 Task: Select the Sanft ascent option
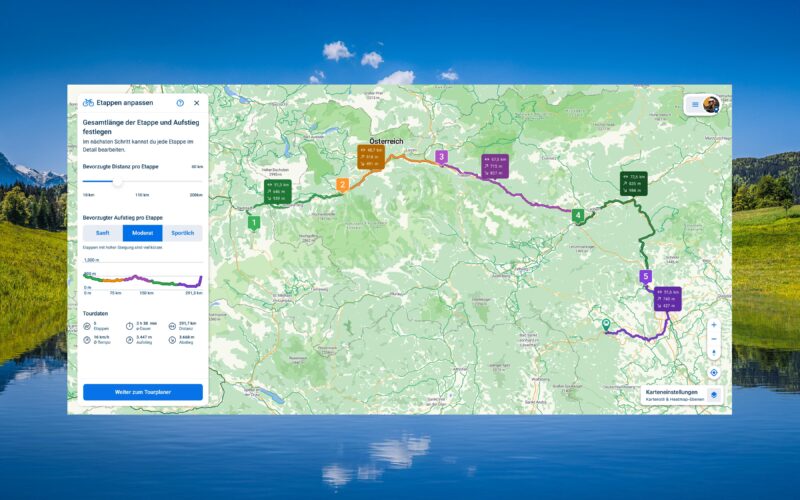tap(103, 233)
